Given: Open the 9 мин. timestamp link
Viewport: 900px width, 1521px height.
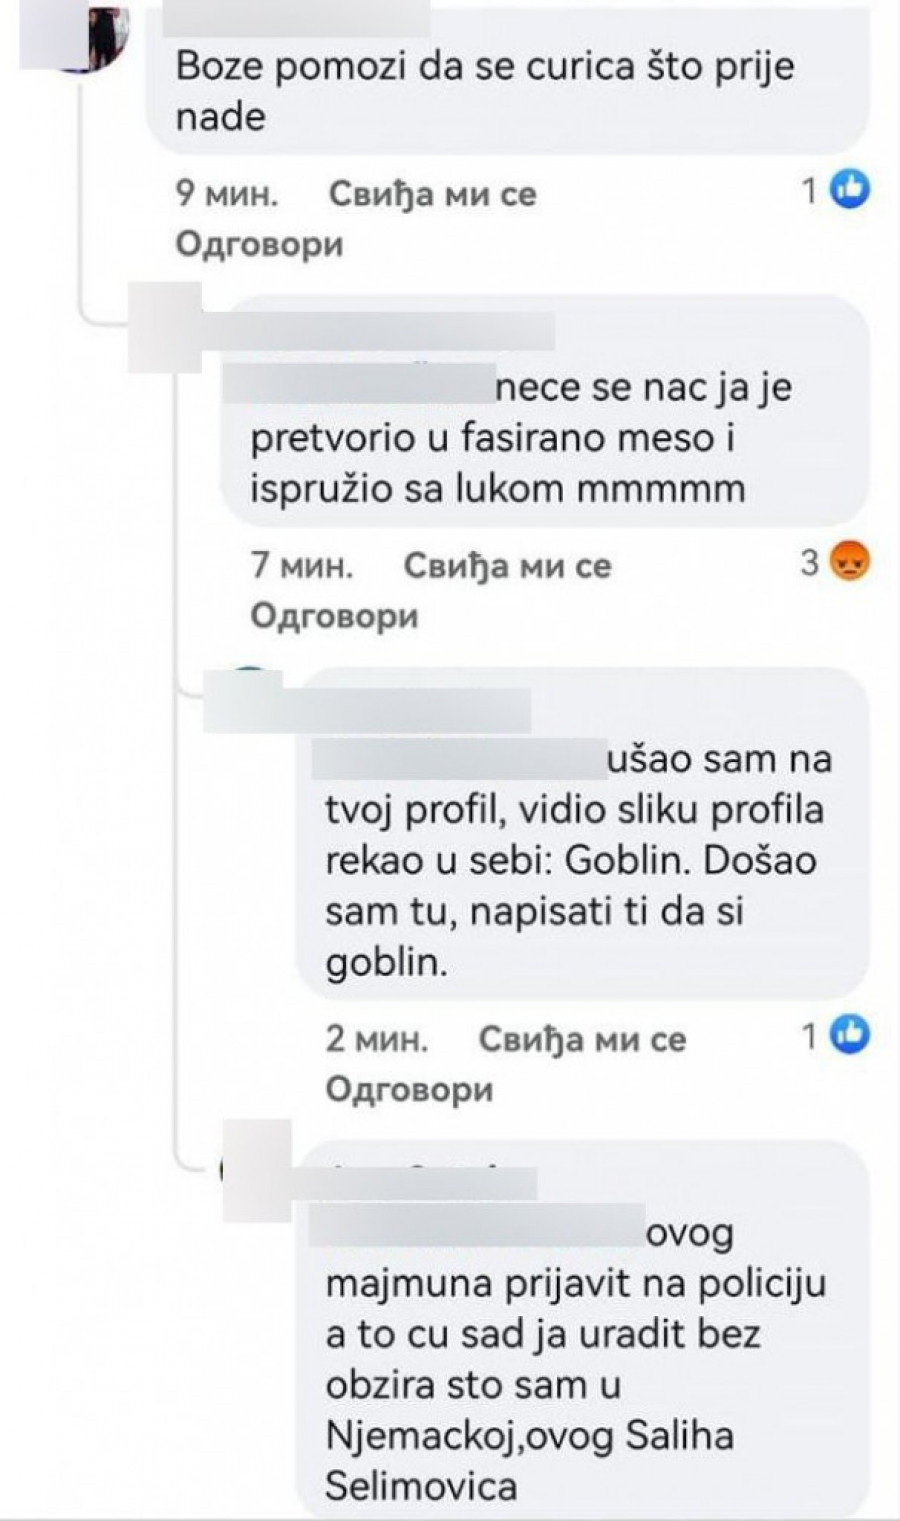Looking at the screenshot, I should pos(227,193).
